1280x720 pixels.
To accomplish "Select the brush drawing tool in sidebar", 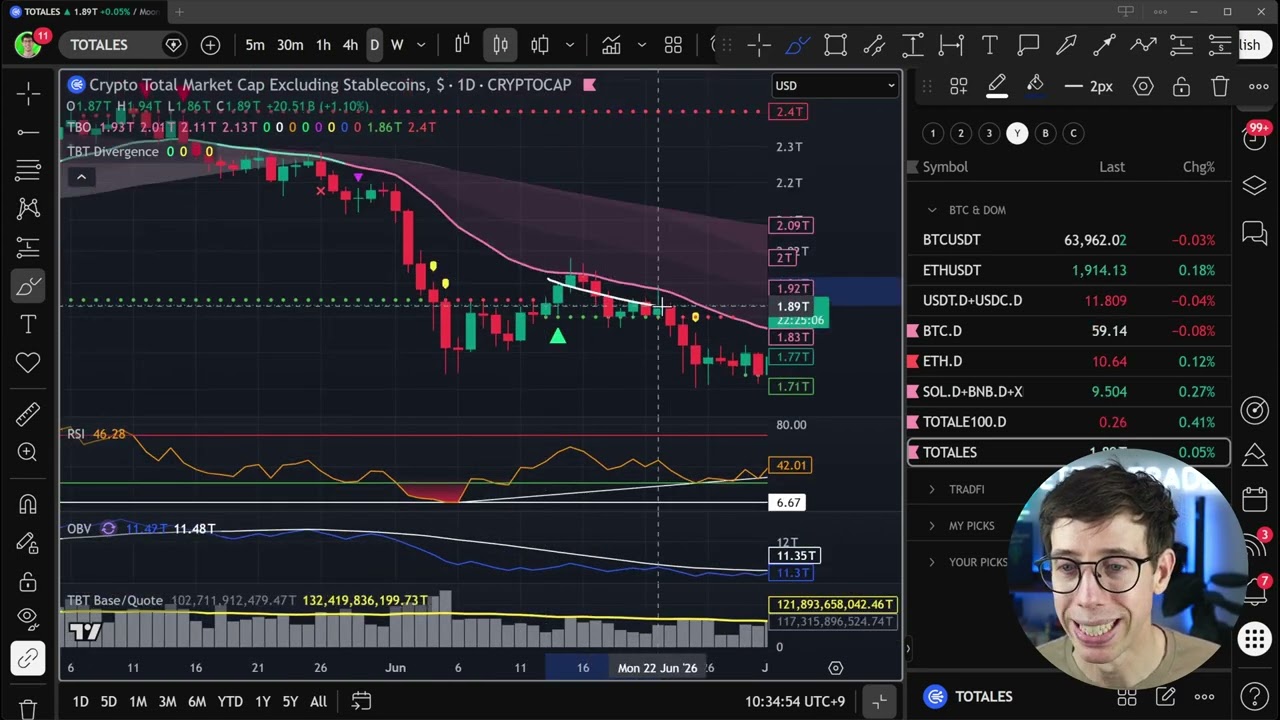I will point(28,287).
